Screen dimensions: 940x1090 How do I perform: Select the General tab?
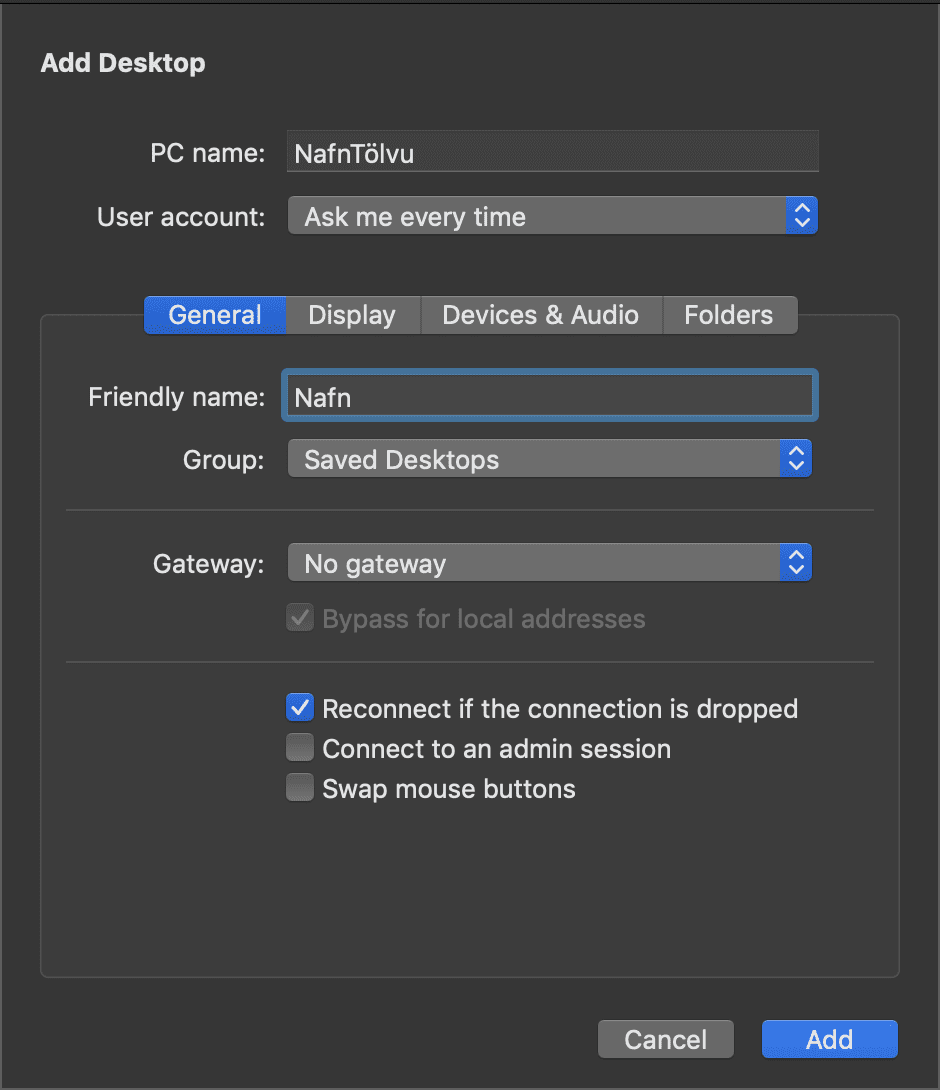point(215,315)
